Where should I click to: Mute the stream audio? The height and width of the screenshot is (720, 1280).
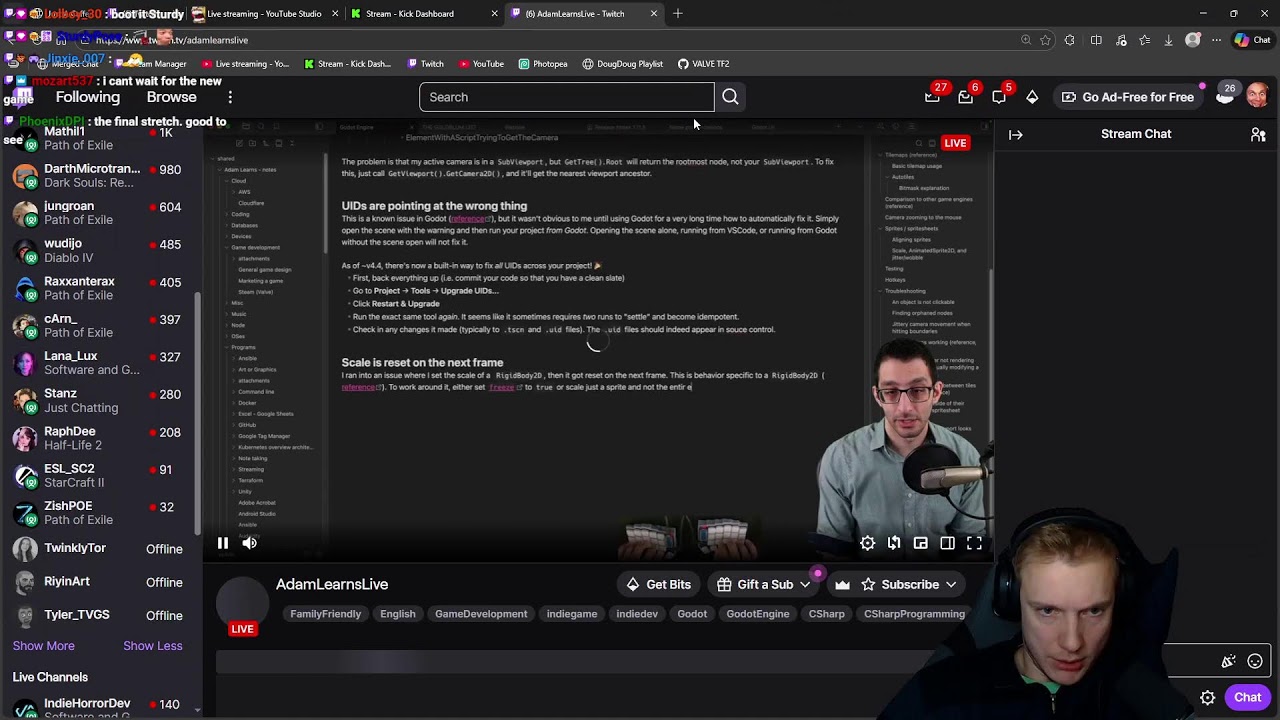click(250, 543)
